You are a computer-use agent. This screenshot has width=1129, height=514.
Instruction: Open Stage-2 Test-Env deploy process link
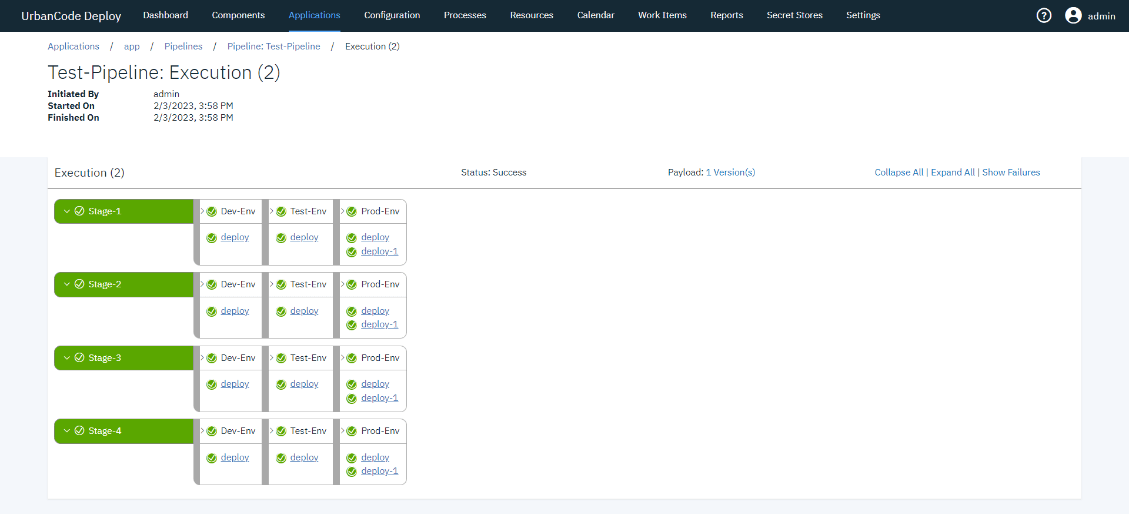coord(304,311)
